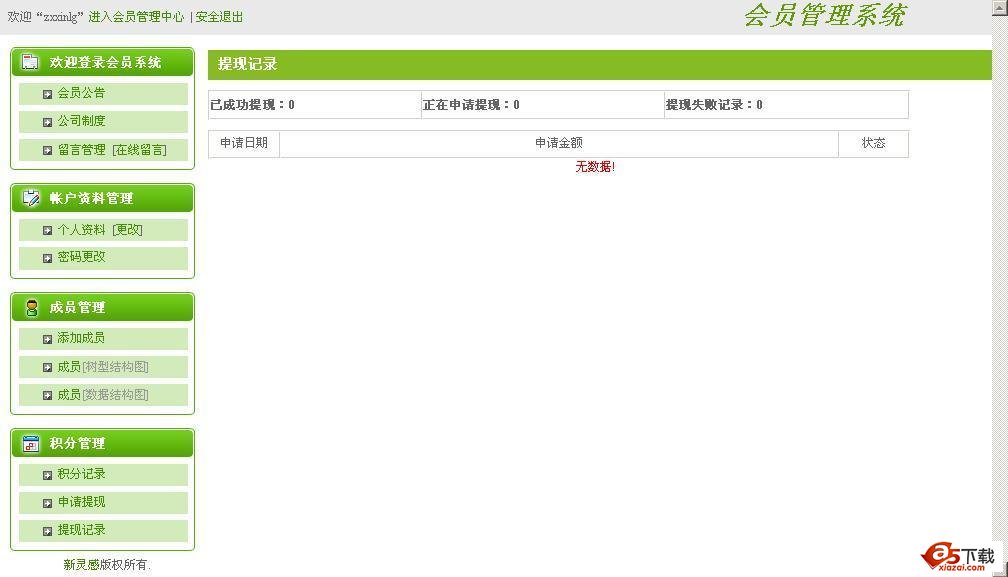Click 进入会员管理中心 link at top
The height and width of the screenshot is (577, 1008).
pyautogui.click(x=136, y=17)
